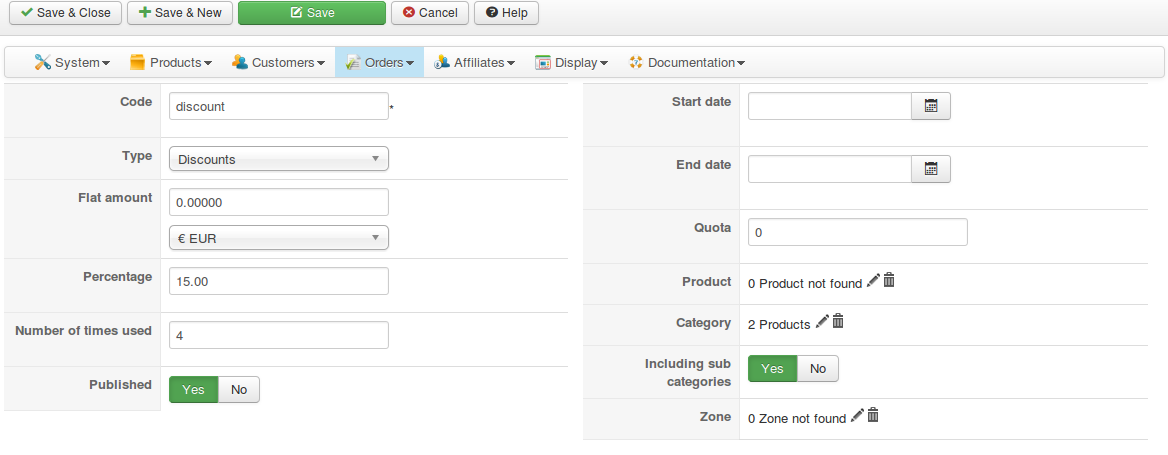Select Yes for Published
Screen dimensions: 1168x455
pos(193,389)
